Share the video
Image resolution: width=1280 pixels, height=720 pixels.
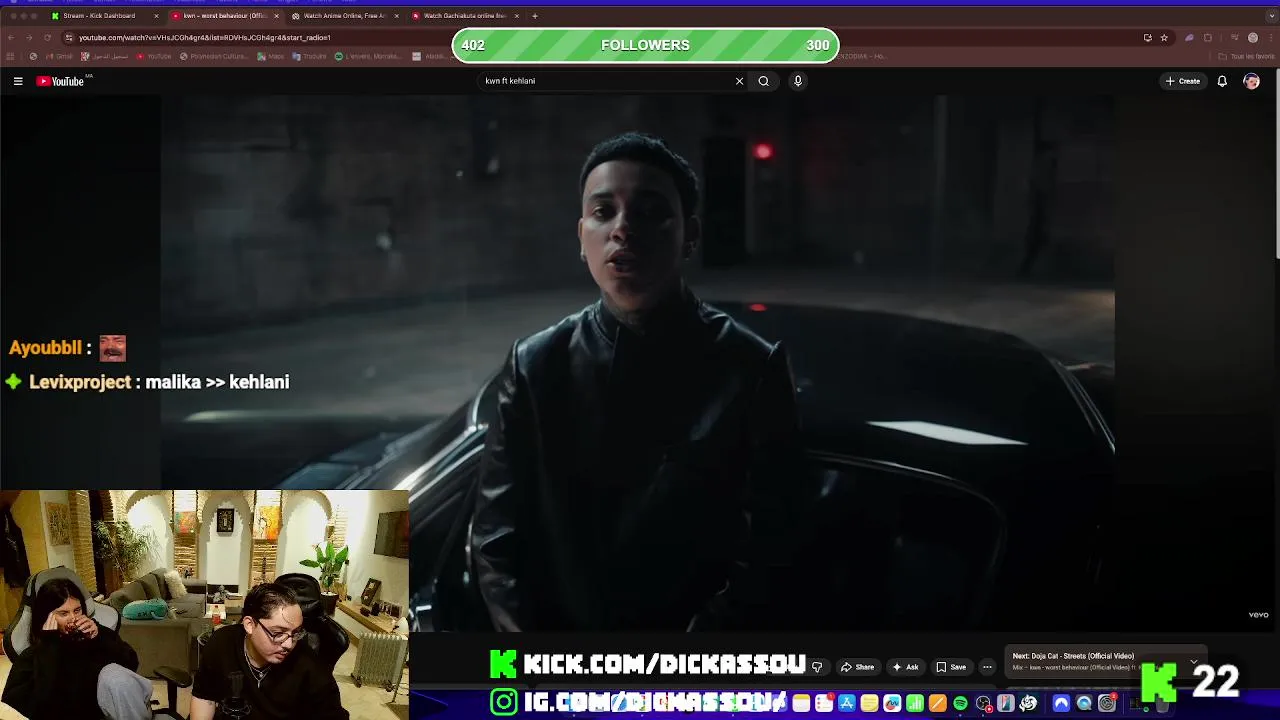coord(857,667)
